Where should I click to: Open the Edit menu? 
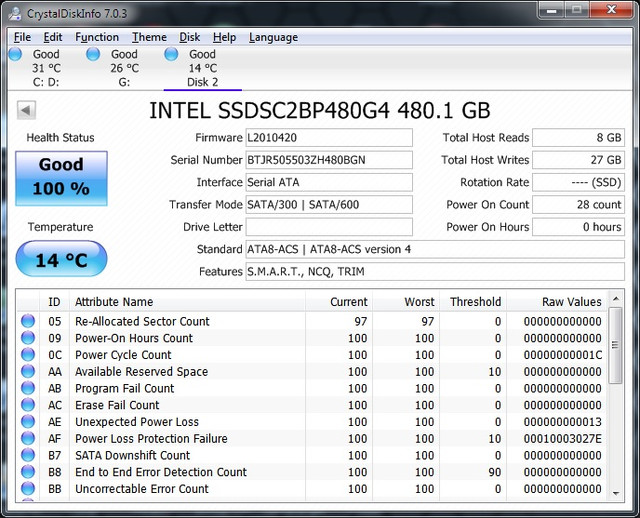[x=53, y=37]
